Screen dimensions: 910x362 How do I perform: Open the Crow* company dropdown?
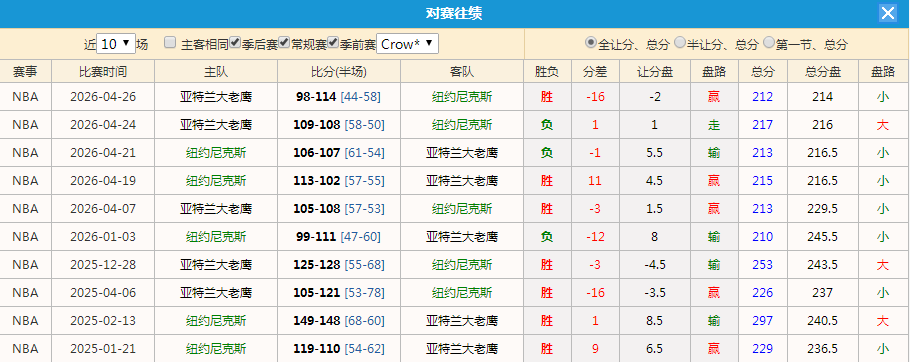click(407, 44)
